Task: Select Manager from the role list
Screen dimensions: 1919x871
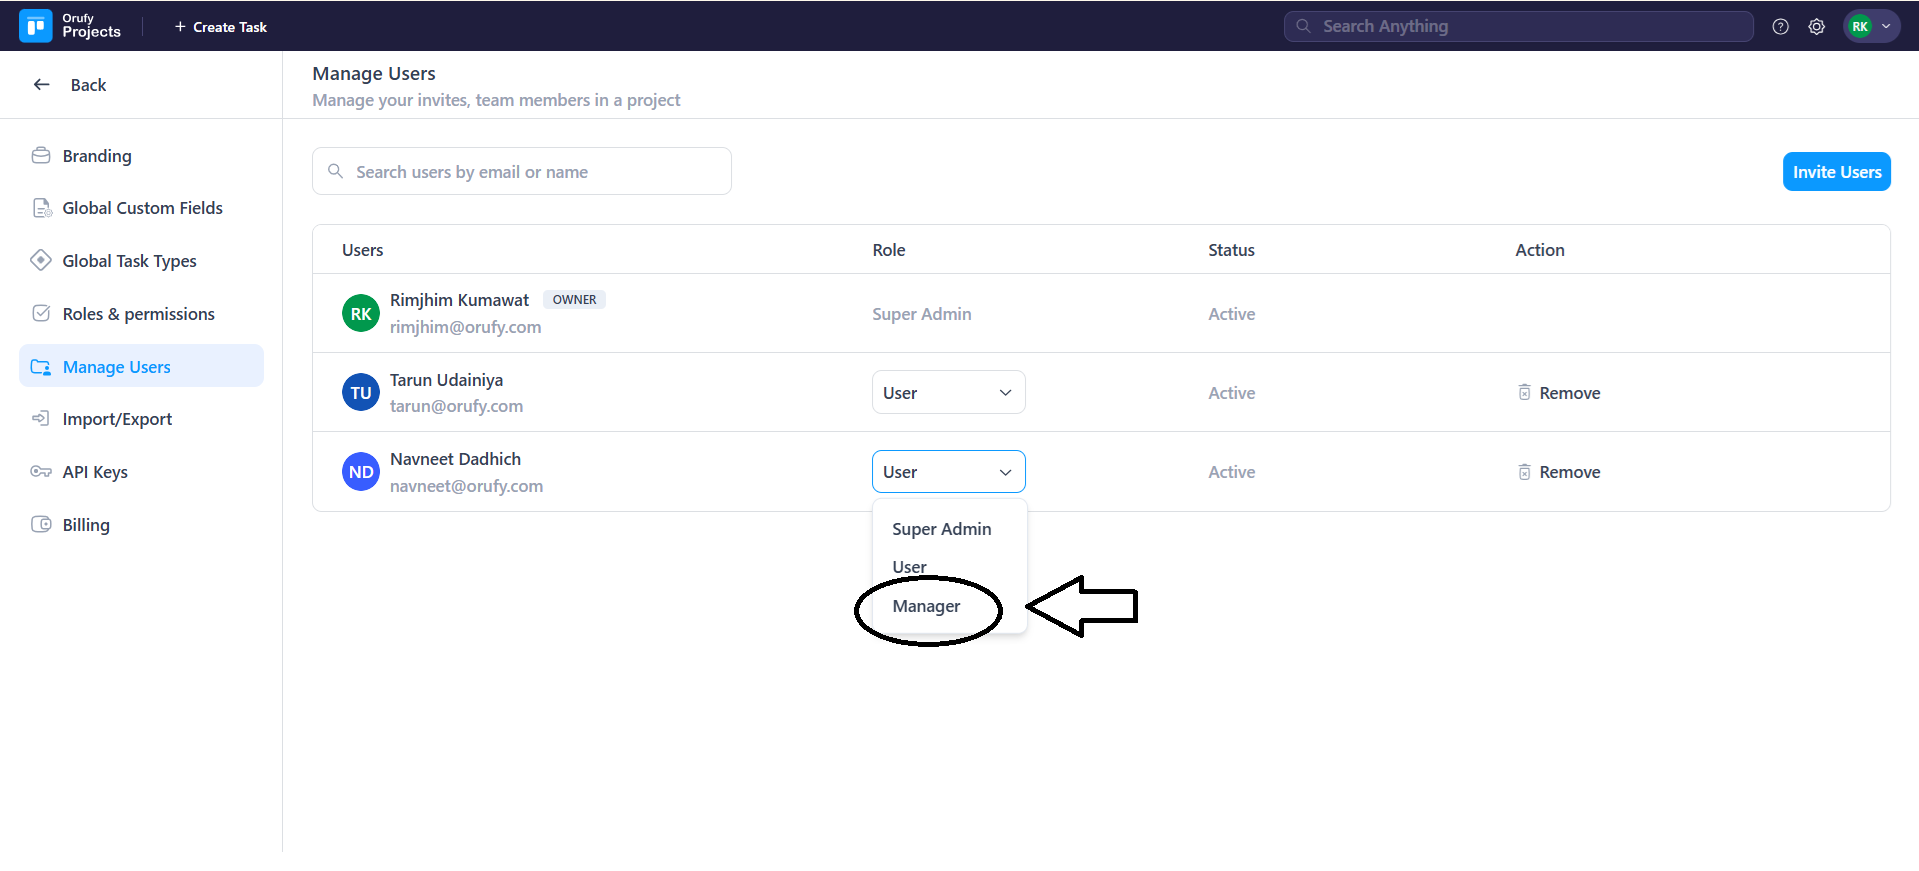Action: [x=926, y=606]
